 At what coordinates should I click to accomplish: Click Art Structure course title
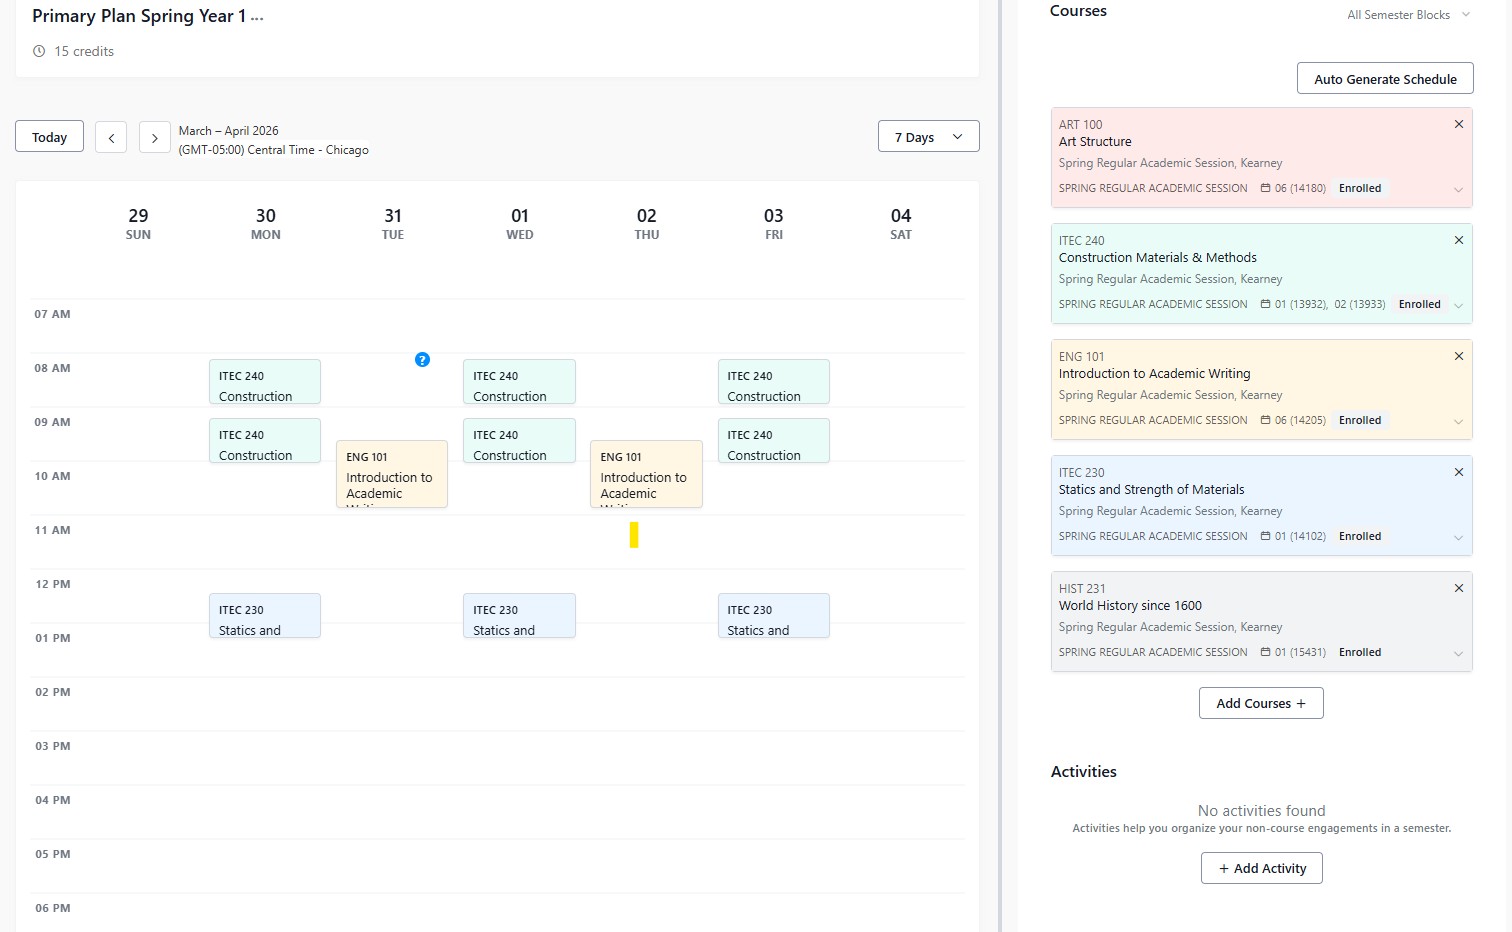click(1095, 142)
